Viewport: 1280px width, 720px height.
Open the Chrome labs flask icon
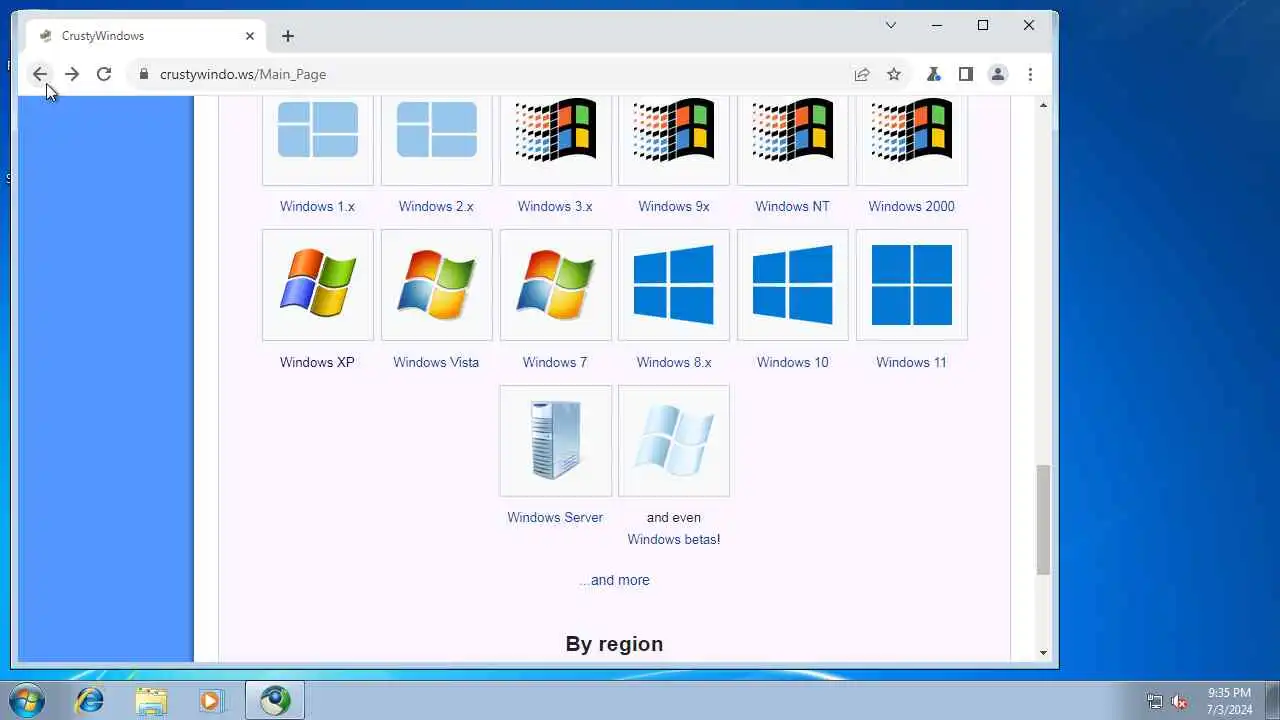934,74
